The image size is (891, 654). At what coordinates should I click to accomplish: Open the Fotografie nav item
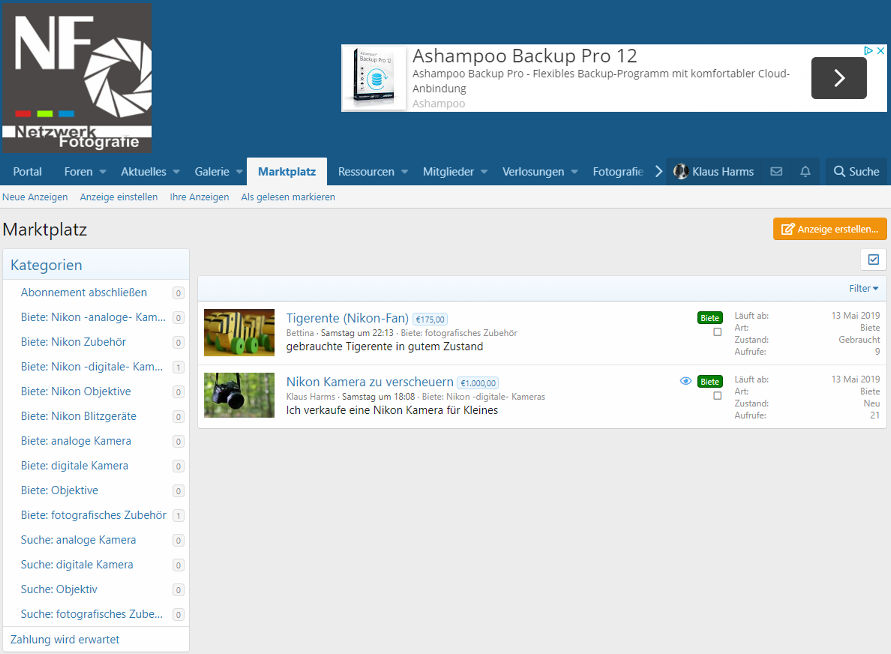pyautogui.click(x=618, y=172)
